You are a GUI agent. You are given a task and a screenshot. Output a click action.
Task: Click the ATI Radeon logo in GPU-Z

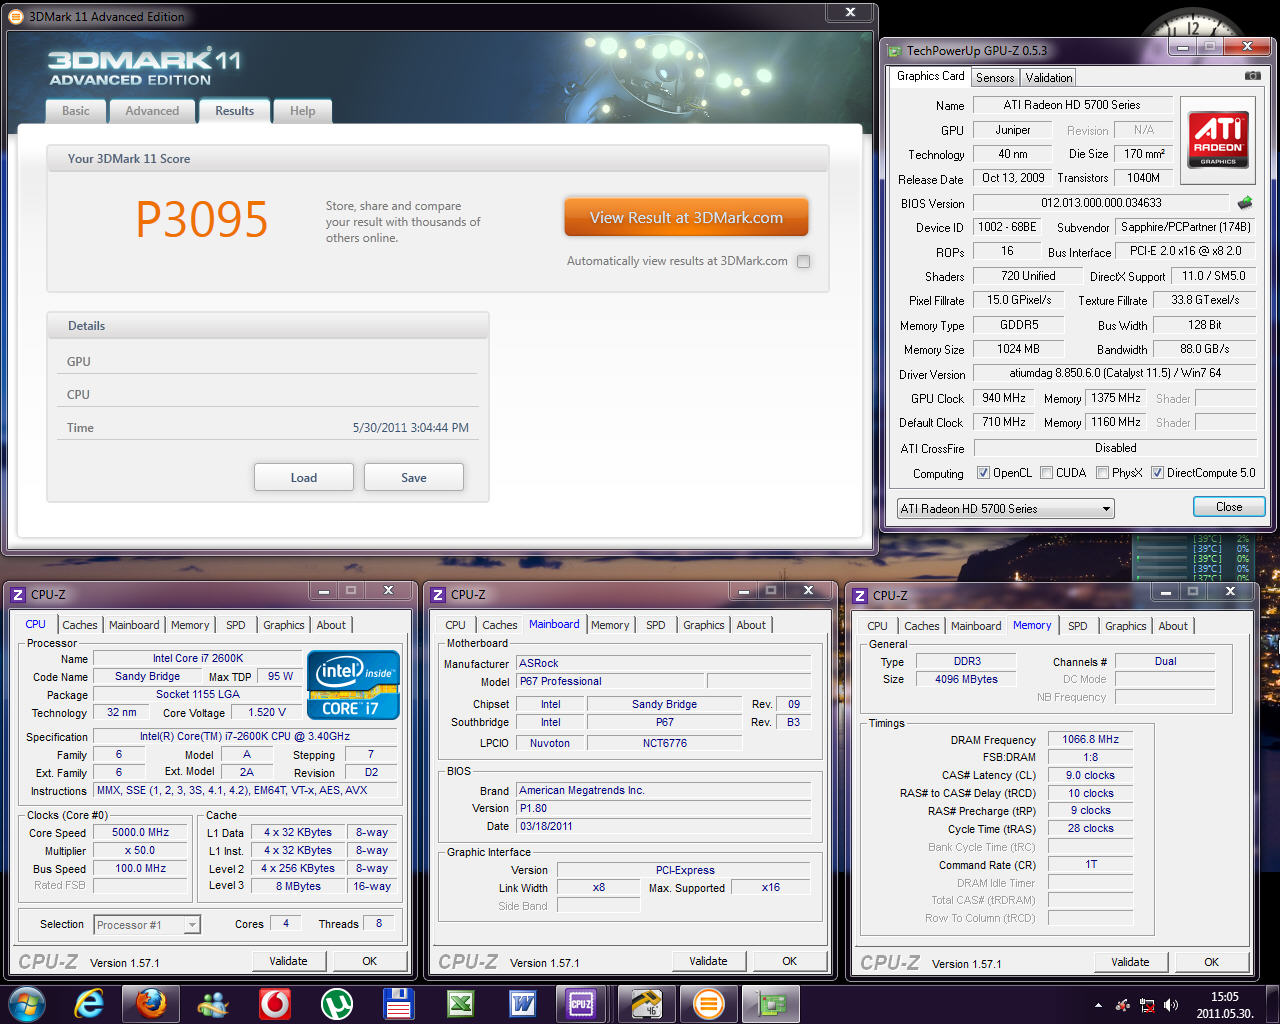coord(1218,140)
